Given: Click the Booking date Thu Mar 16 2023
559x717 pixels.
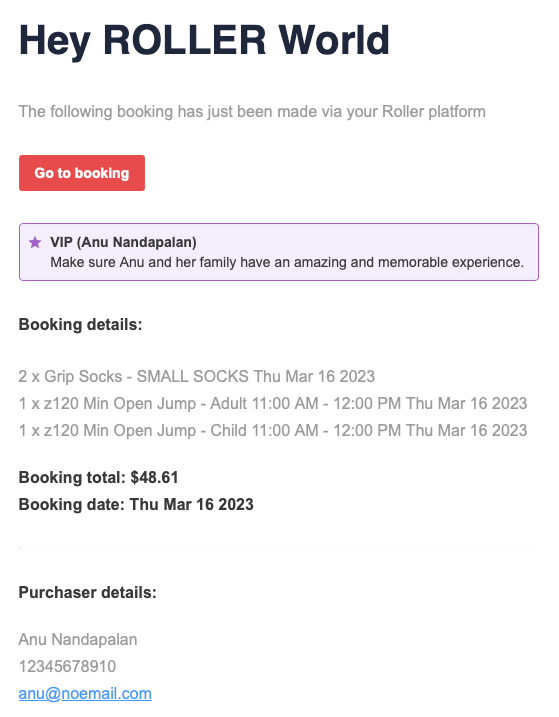Looking at the screenshot, I should [136, 504].
